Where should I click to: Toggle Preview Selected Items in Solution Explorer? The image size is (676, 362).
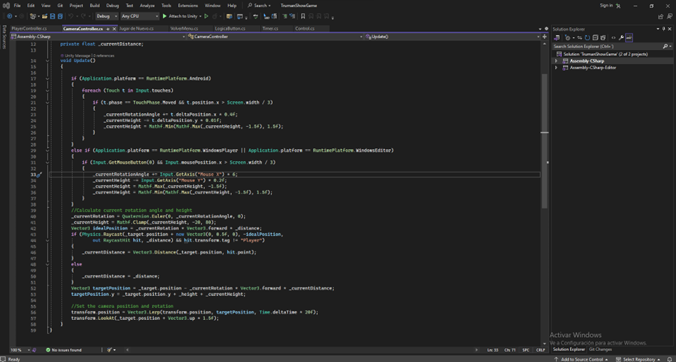[629, 38]
